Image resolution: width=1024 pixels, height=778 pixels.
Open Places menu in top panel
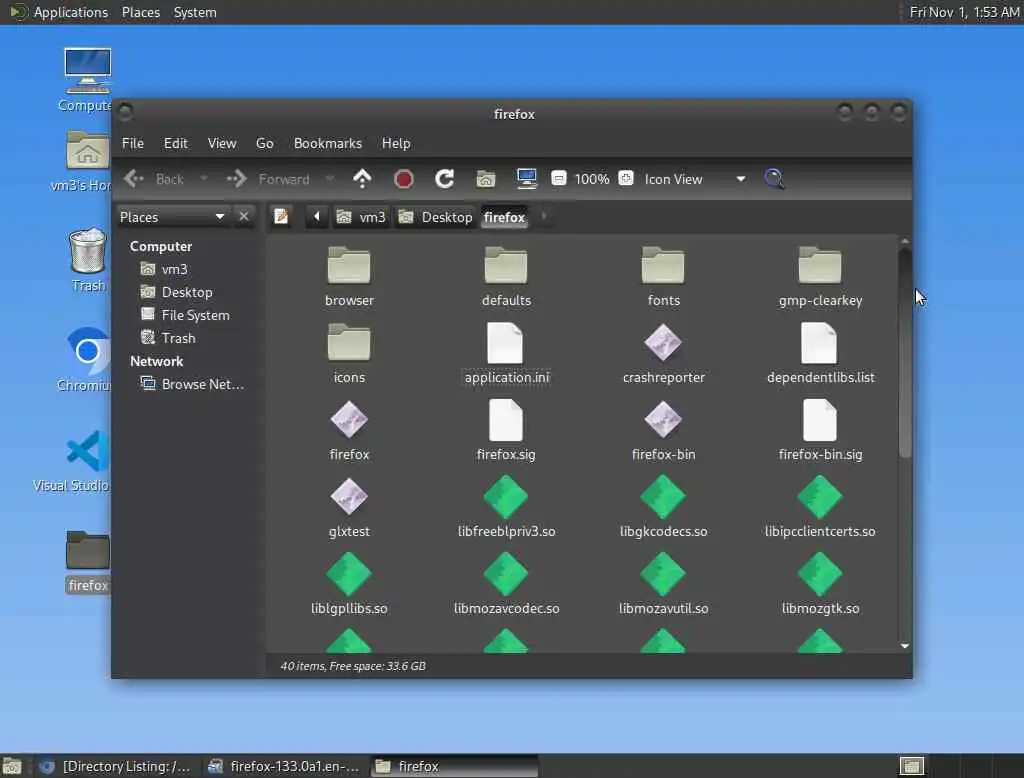click(141, 12)
